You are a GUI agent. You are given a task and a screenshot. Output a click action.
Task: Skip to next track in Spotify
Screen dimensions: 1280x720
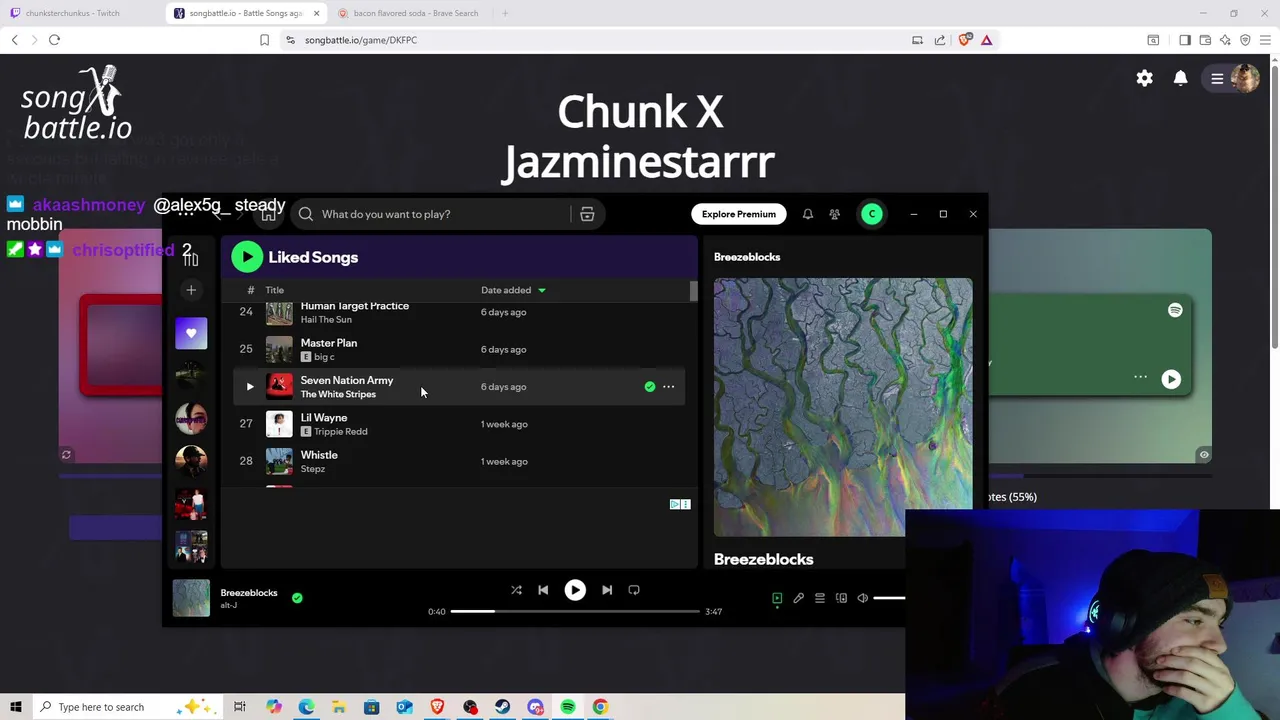click(x=607, y=590)
